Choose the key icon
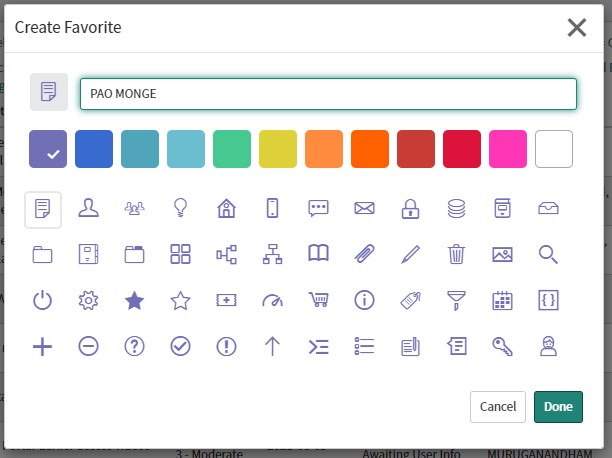The height and width of the screenshot is (458, 612). 502,346
